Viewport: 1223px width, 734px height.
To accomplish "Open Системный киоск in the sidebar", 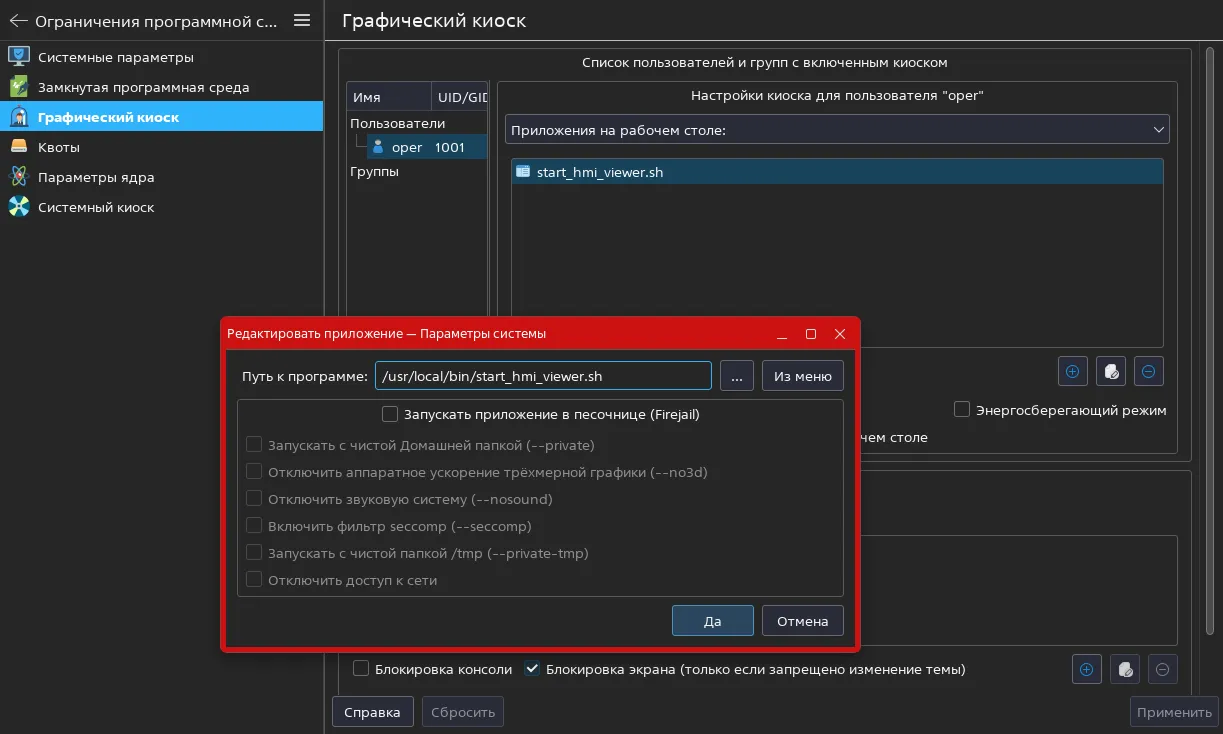I will coord(161,207).
